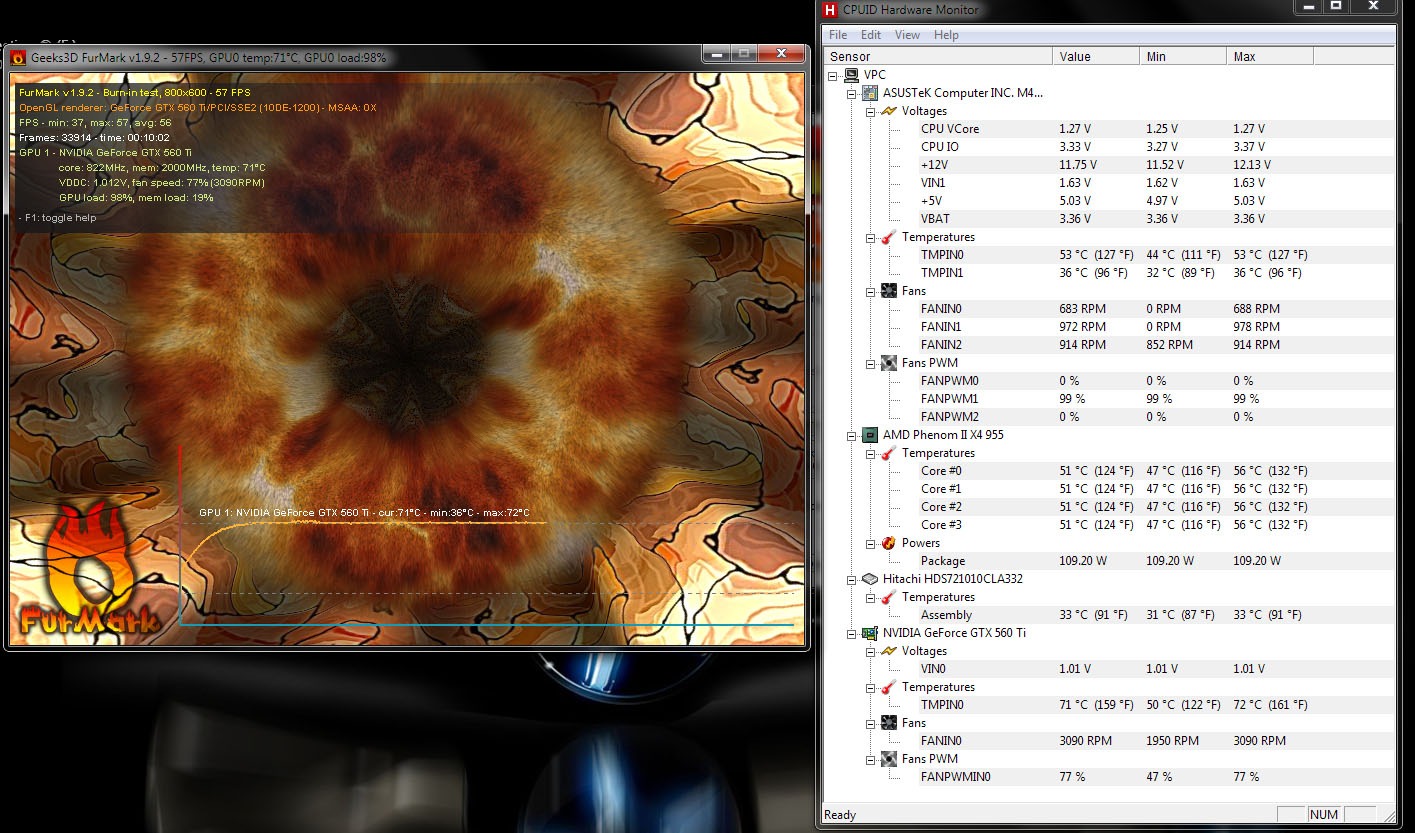Image resolution: width=1415 pixels, height=833 pixels.
Task: Click the motherboard Fans PWM icon
Action: (888, 363)
